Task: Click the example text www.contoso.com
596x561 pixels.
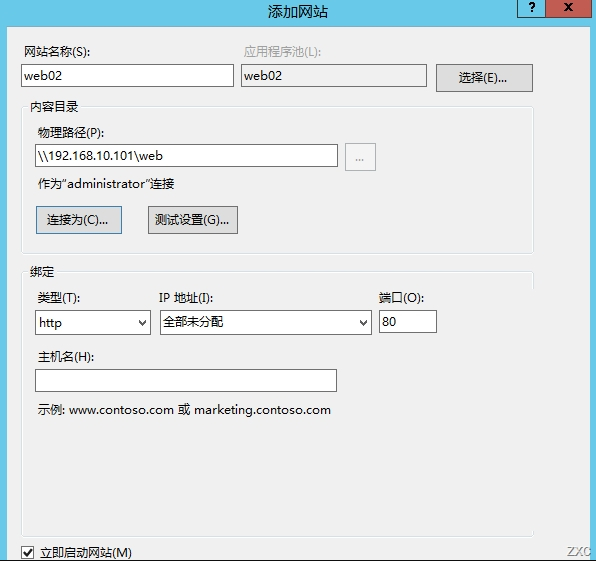Action: 121,410
